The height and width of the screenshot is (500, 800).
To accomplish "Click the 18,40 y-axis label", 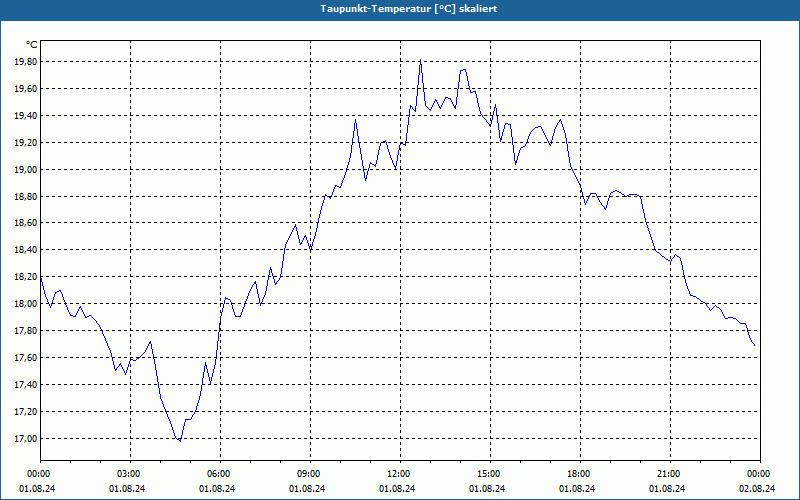I will 26,250.
